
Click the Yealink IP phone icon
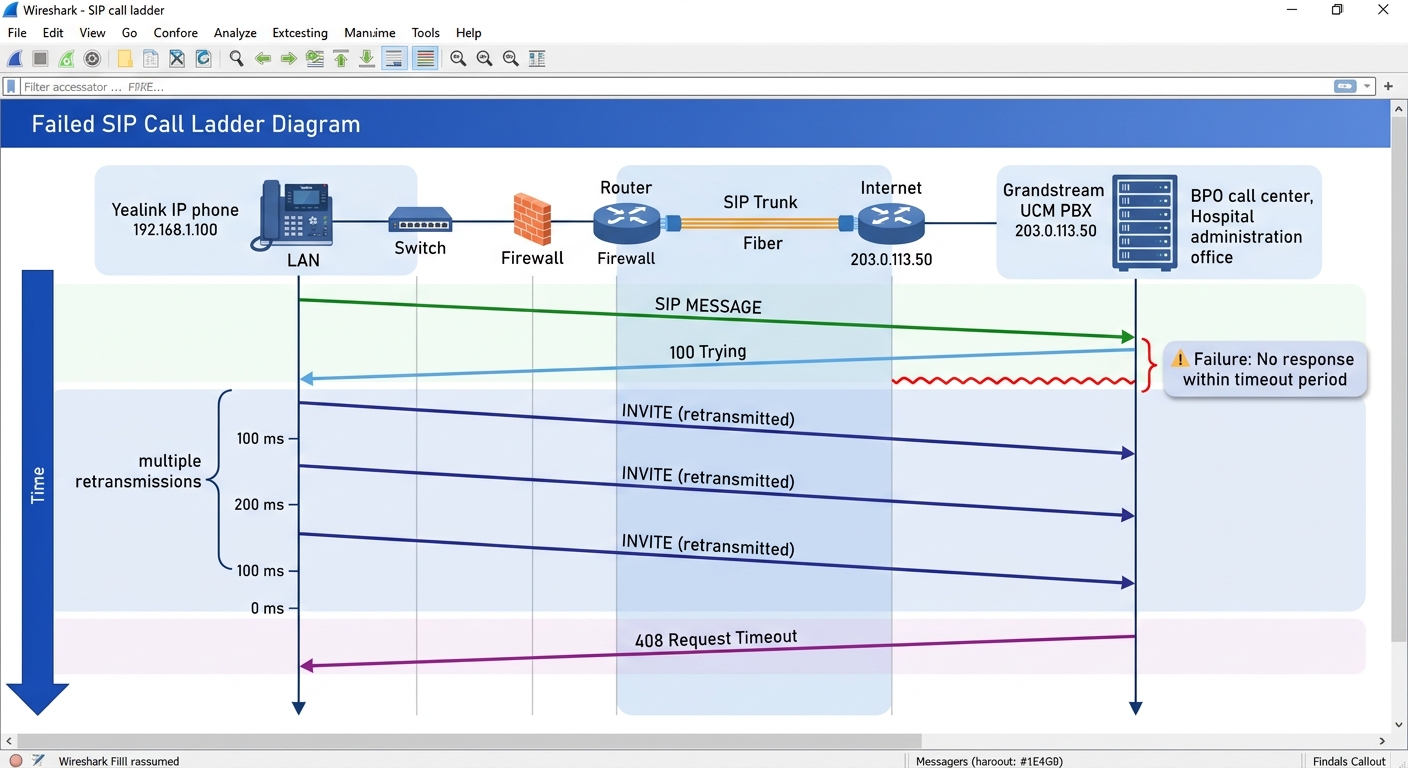(291, 214)
